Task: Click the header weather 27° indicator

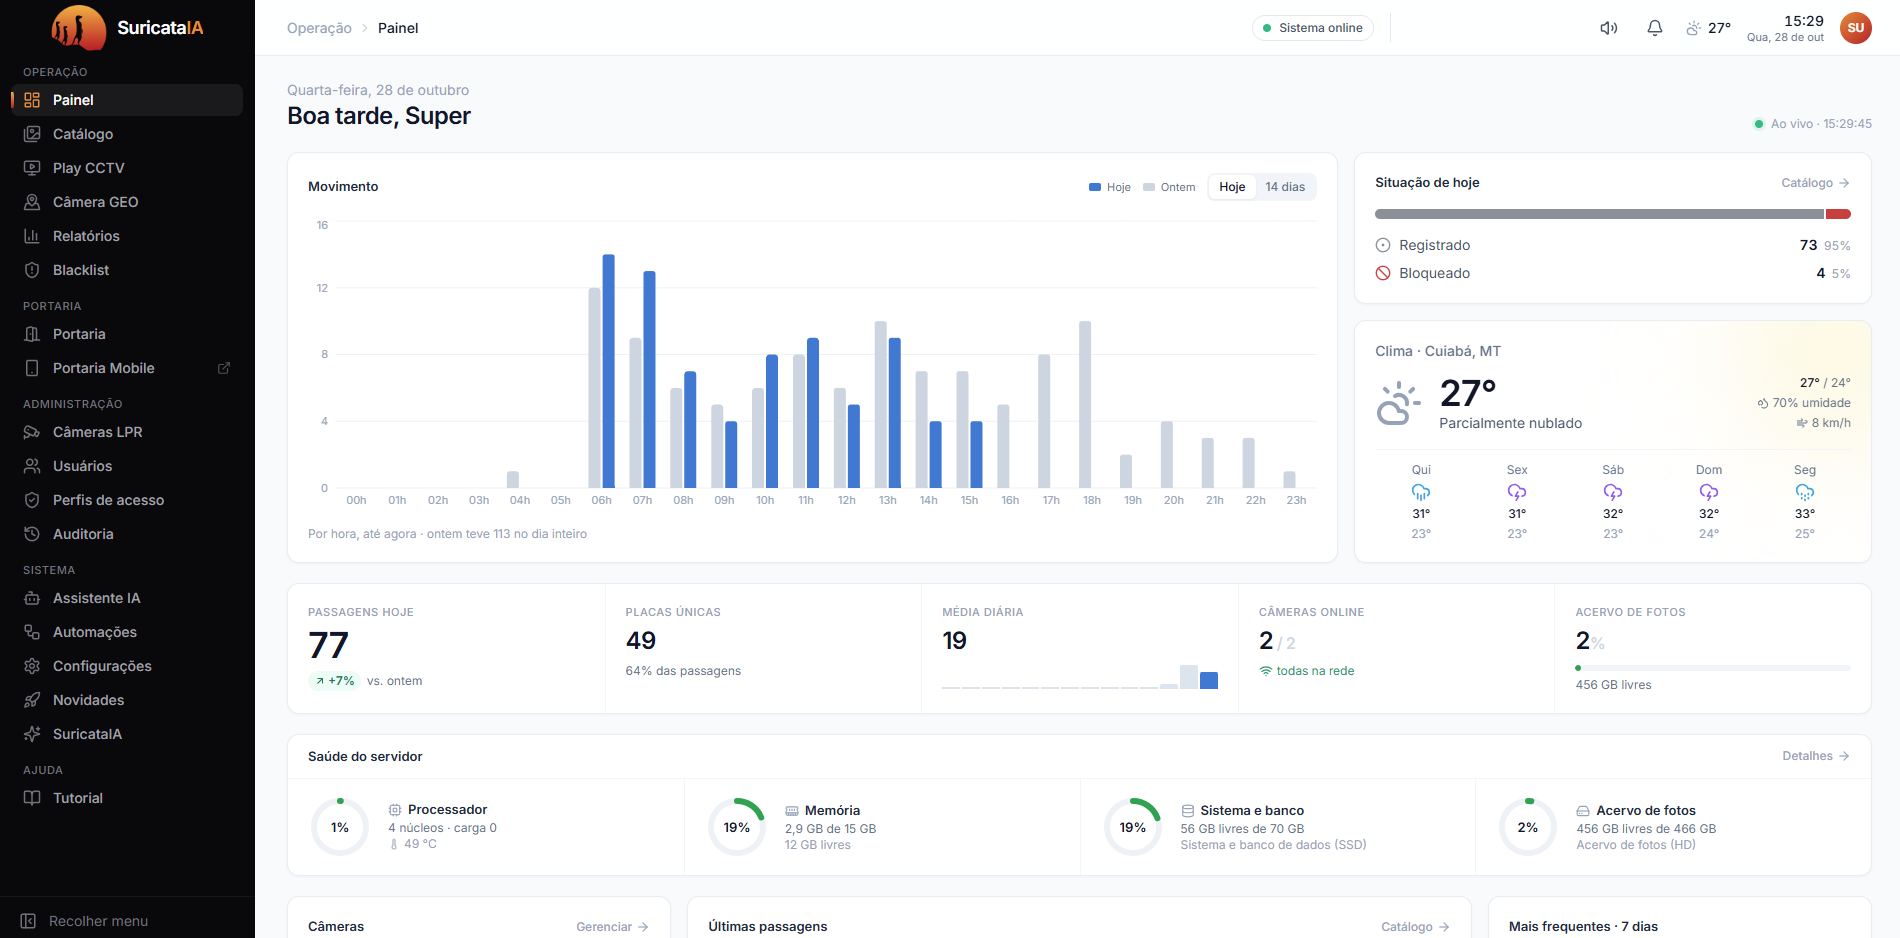Action: 1708,28
